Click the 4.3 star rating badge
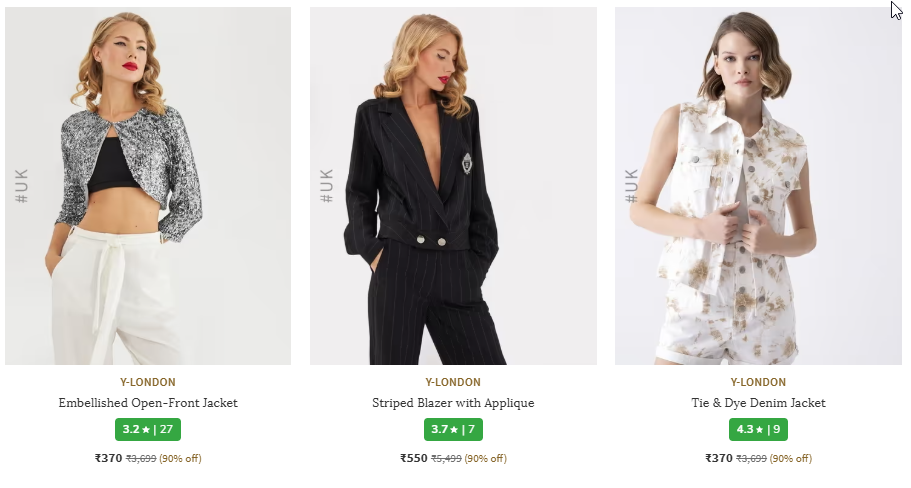Image resolution: width=911 pixels, height=488 pixels. 758,429
